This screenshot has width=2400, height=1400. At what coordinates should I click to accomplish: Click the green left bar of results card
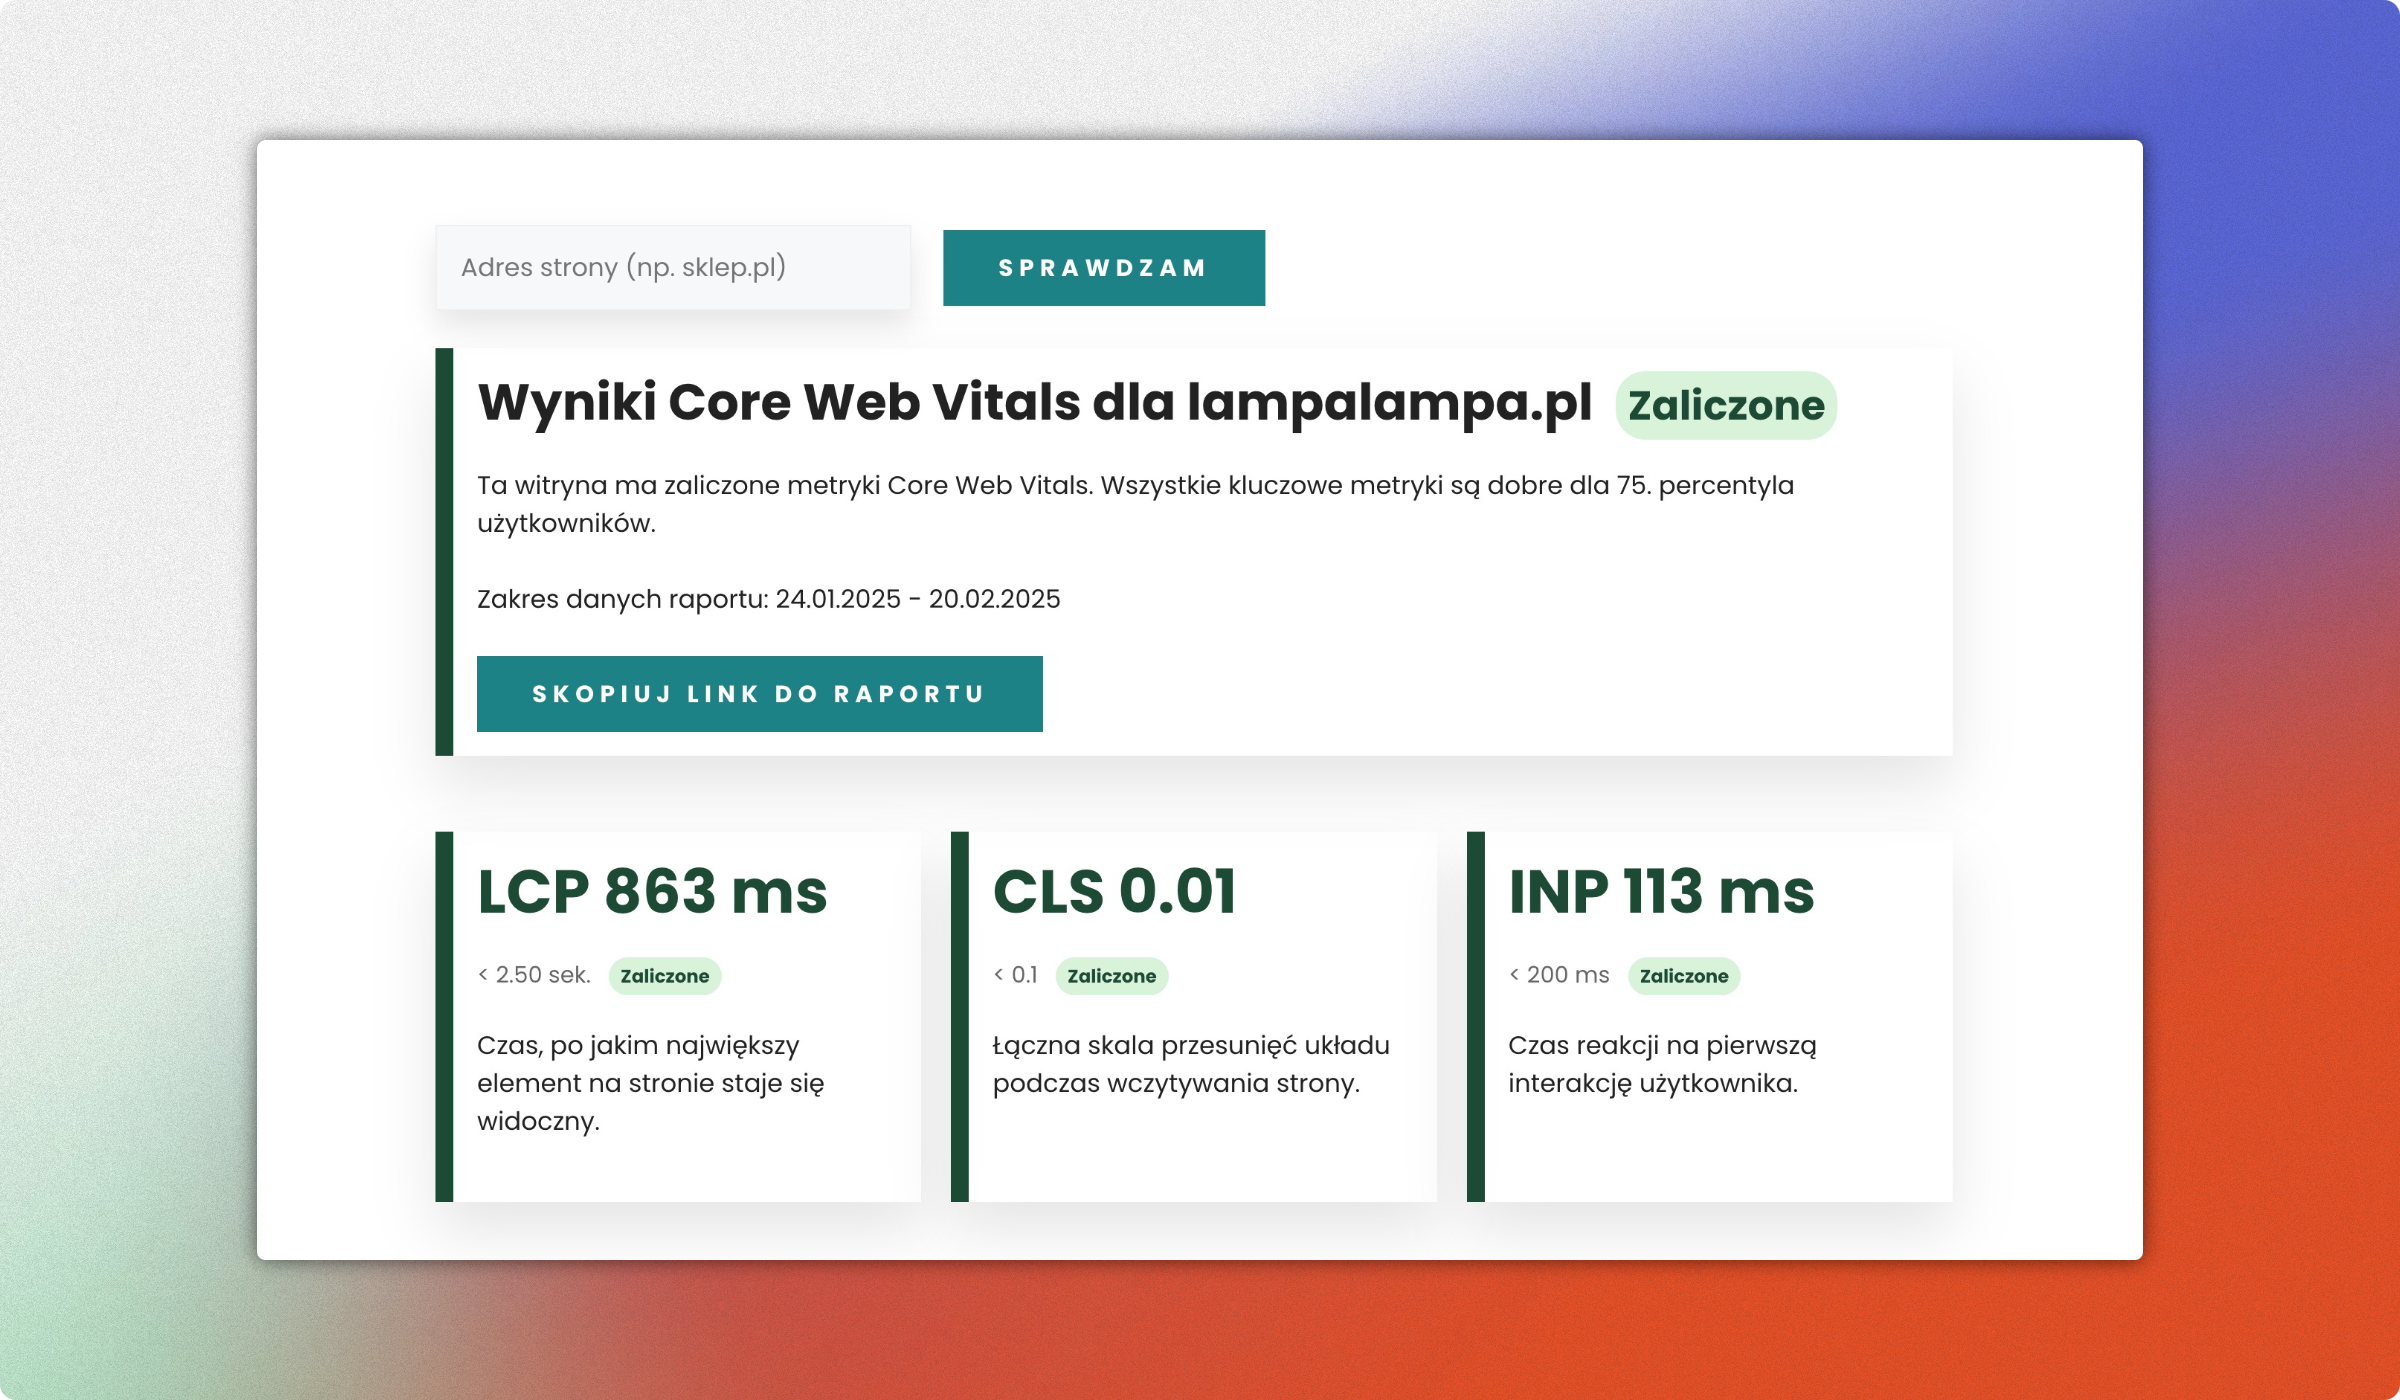(x=444, y=551)
